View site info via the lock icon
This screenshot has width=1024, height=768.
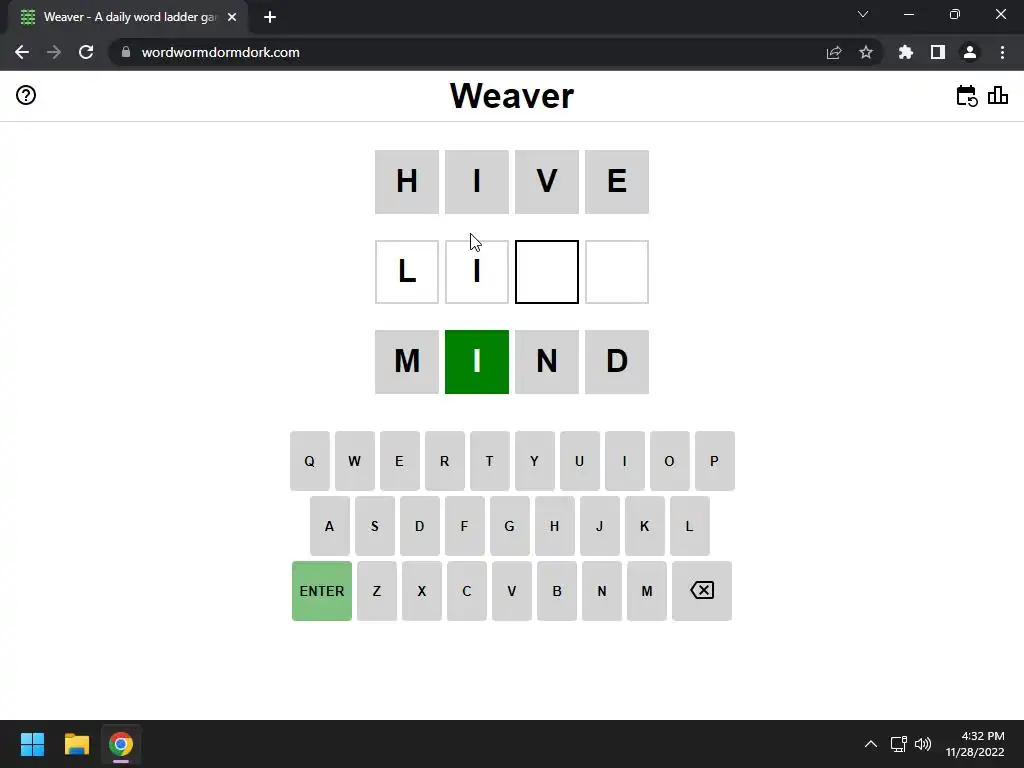[x=126, y=52]
